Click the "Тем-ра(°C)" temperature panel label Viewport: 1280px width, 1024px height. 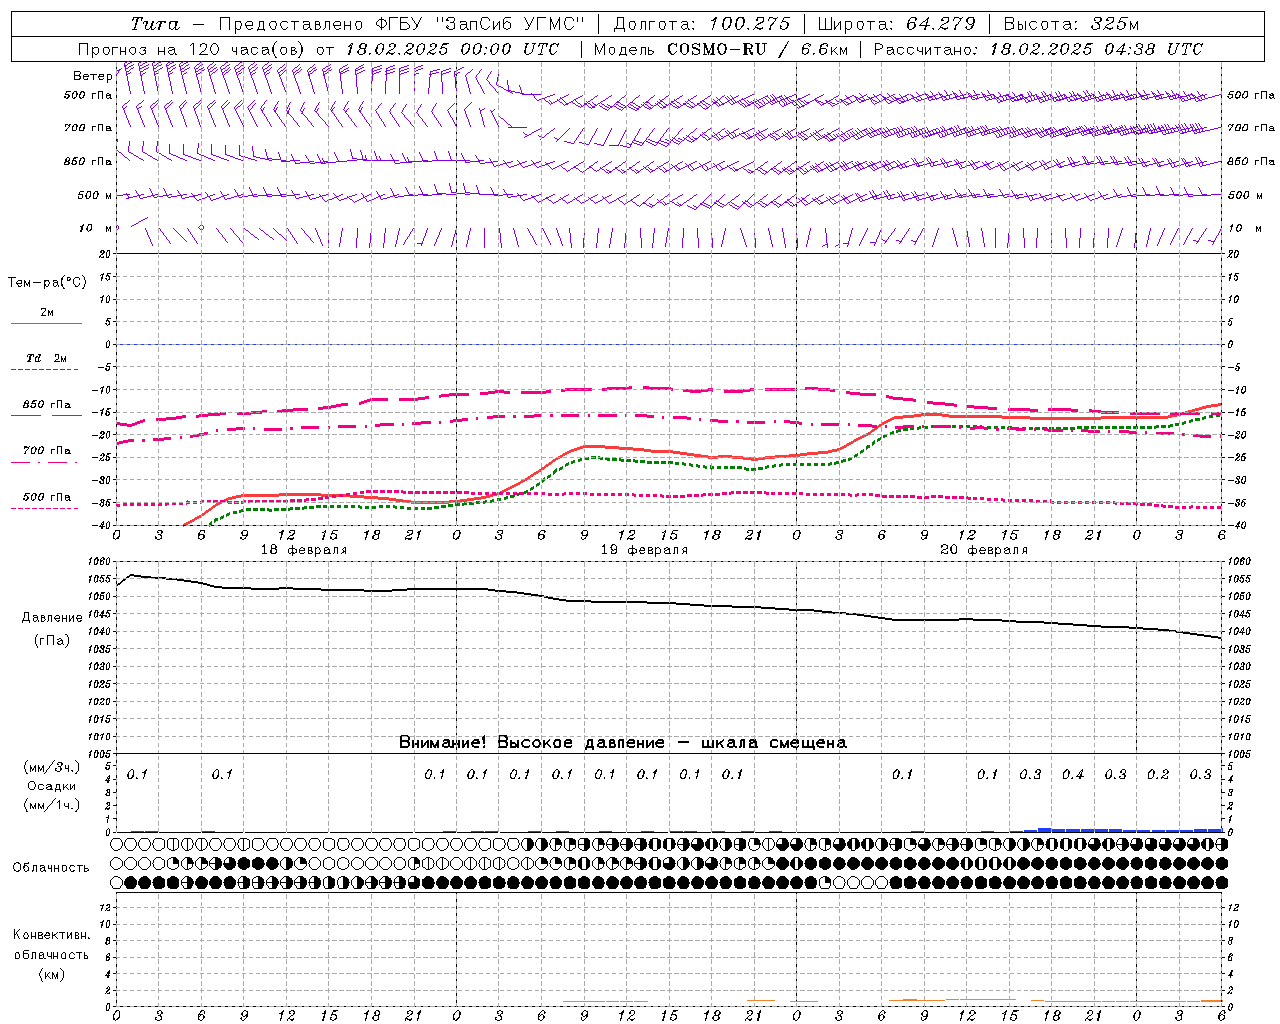coord(47,283)
